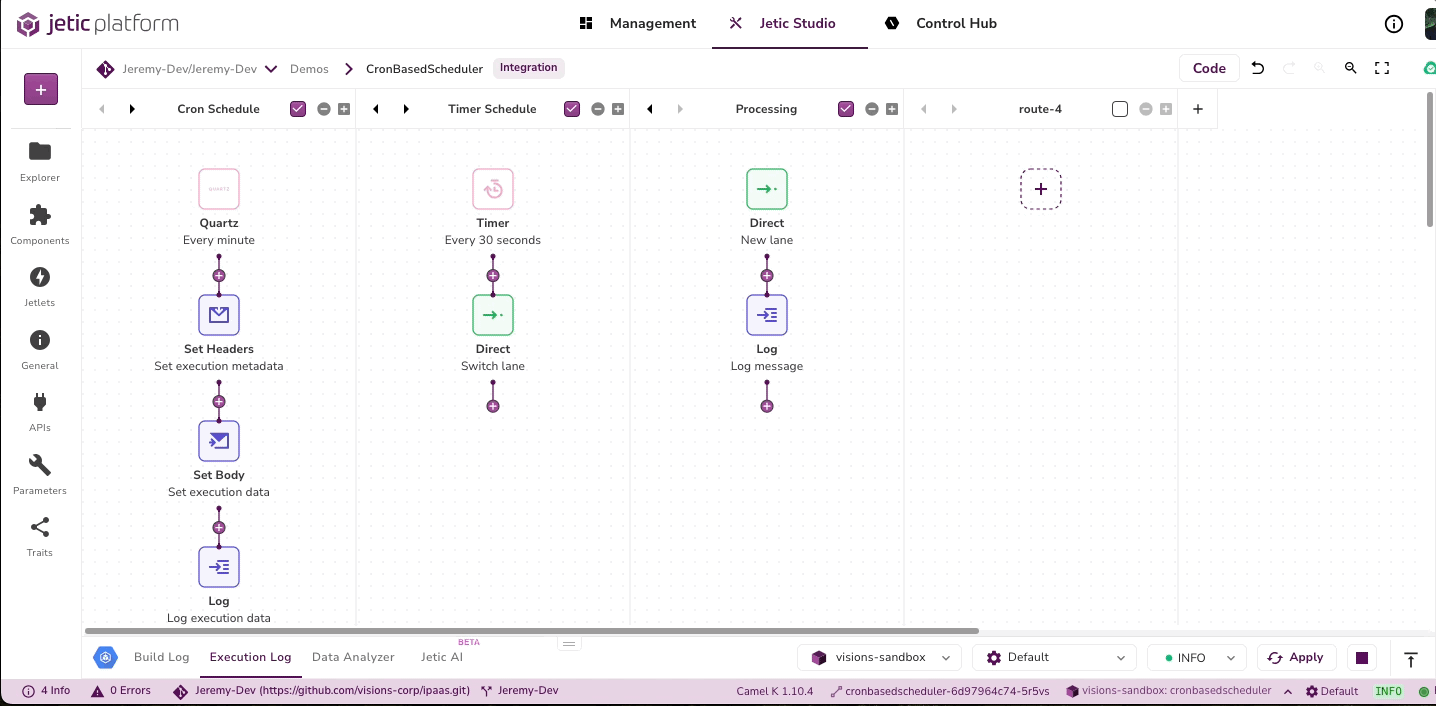Select the Quartz node icon
The image size is (1436, 706).
pyautogui.click(x=219, y=189)
